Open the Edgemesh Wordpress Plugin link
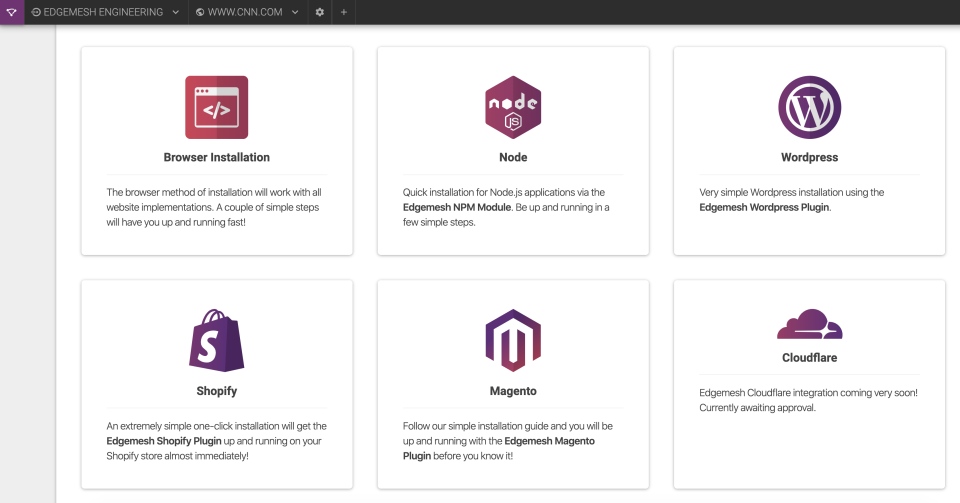Viewport: 960px width, 503px height. [764, 207]
